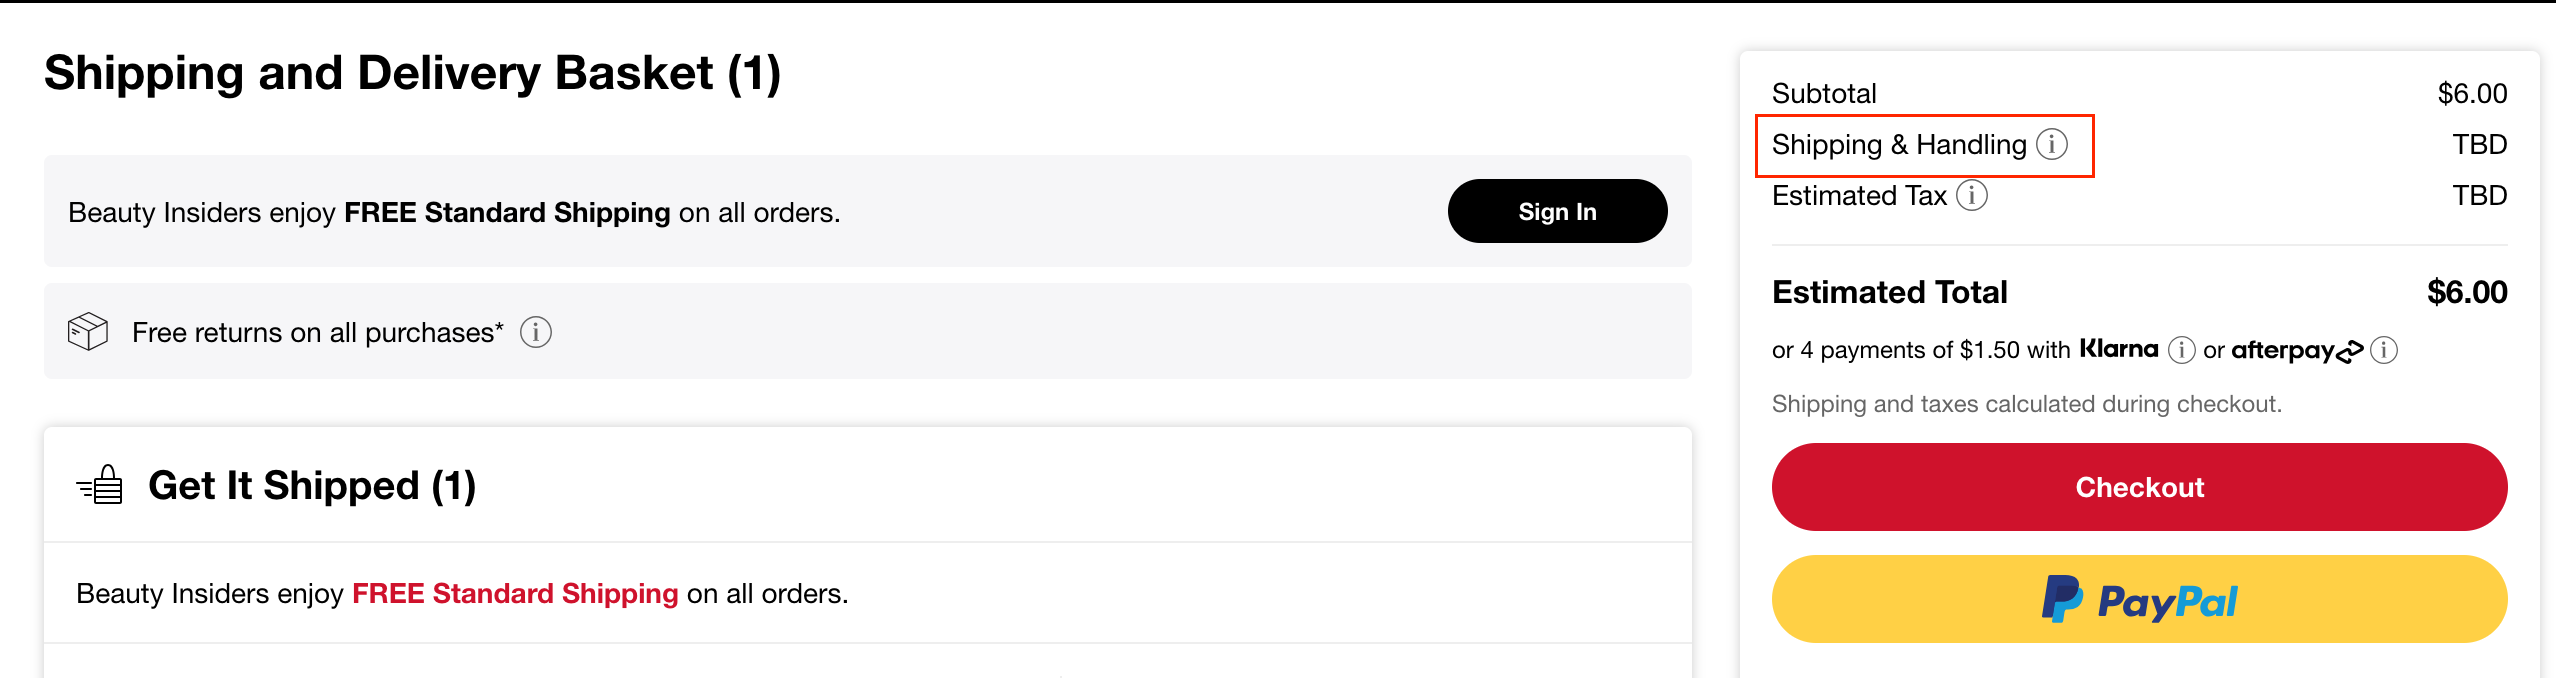Pay using the yellow PayPal button
Image resolution: width=2556 pixels, height=678 pixels.
[x=2139, y=600]
